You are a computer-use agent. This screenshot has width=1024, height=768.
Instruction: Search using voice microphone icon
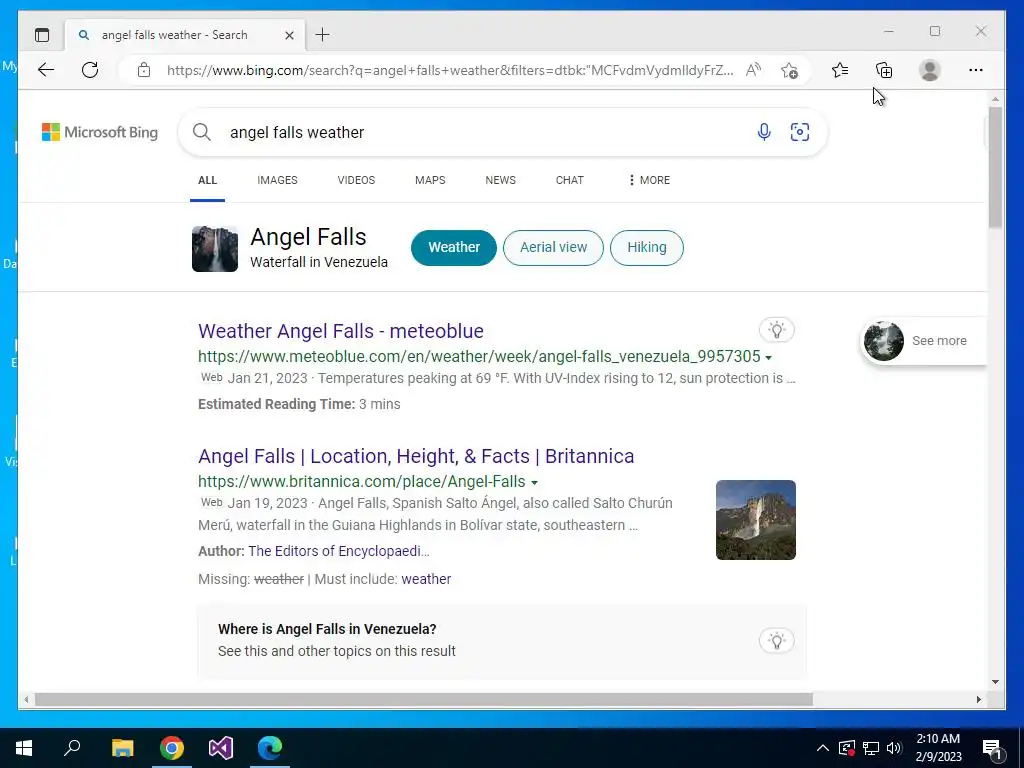pyautogui.click(x=763, y=133)
